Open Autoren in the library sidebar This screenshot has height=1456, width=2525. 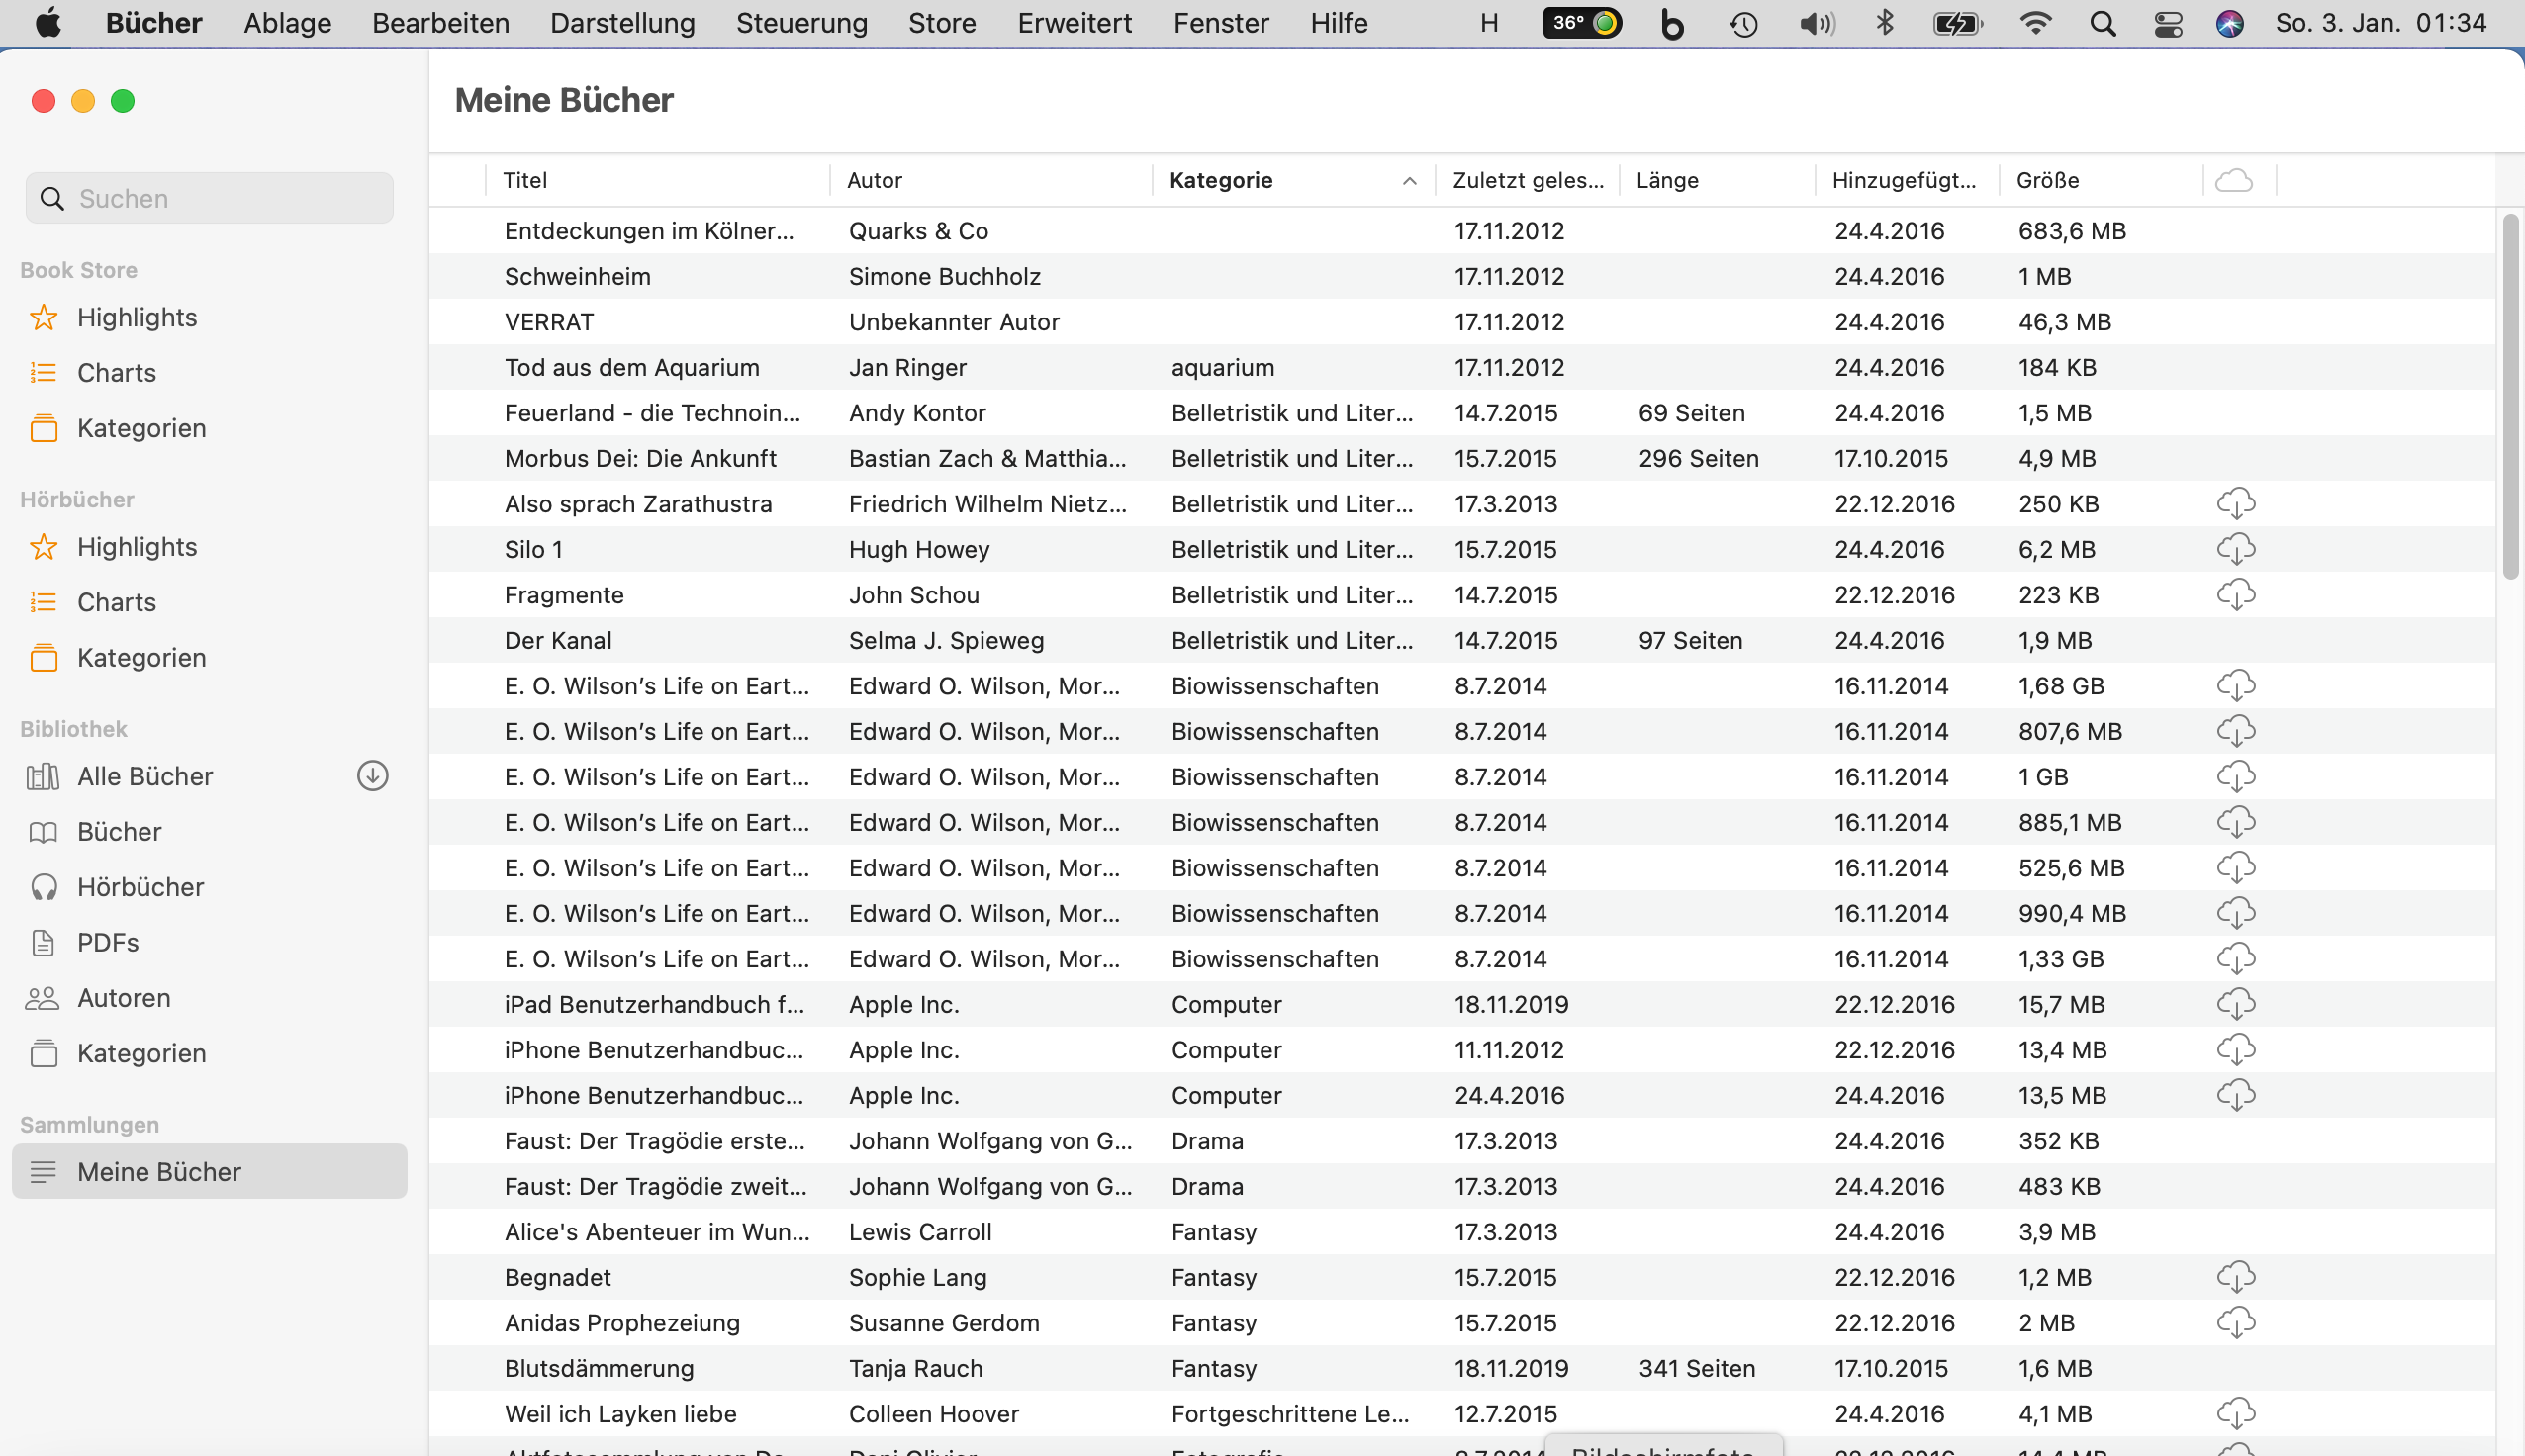coord(123,997)
